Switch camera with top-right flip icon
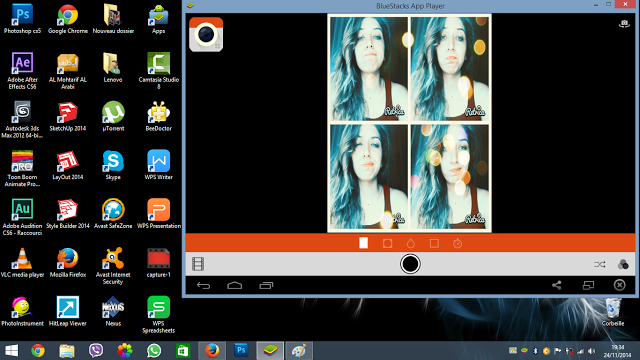Screen dimensions: 640x360 pos(624,24)
